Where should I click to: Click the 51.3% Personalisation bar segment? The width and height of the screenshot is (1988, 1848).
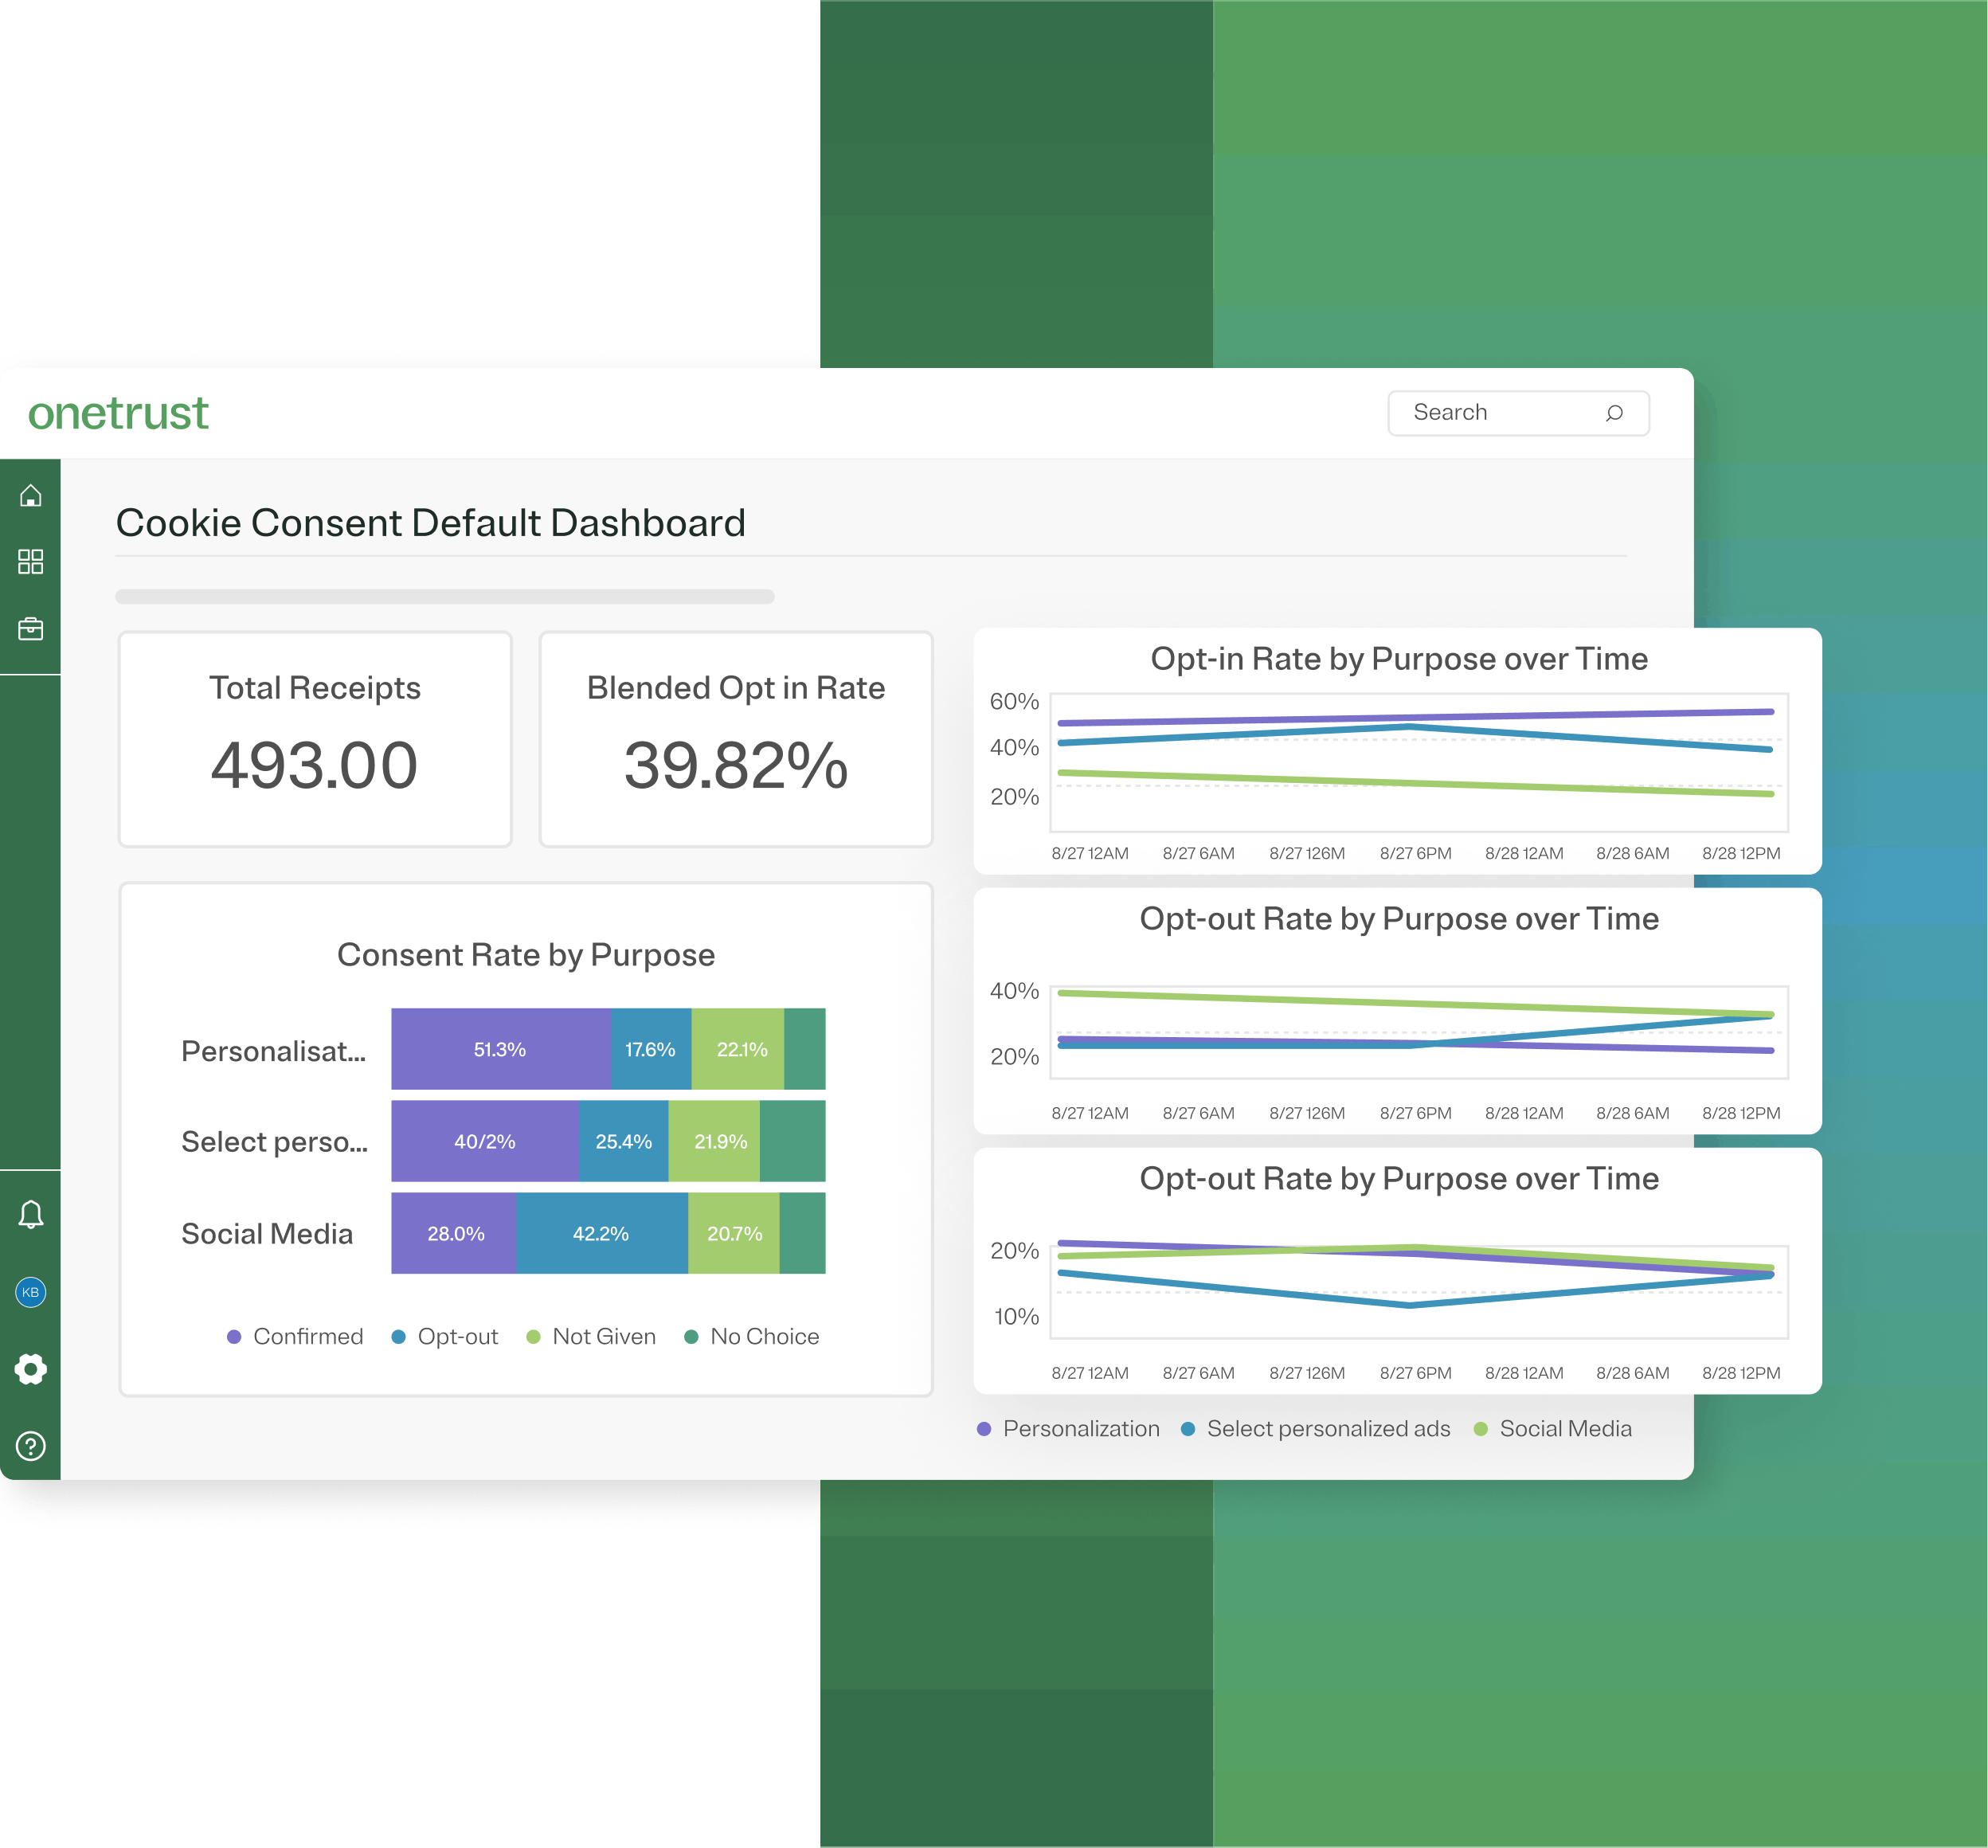coord(500,1049)
